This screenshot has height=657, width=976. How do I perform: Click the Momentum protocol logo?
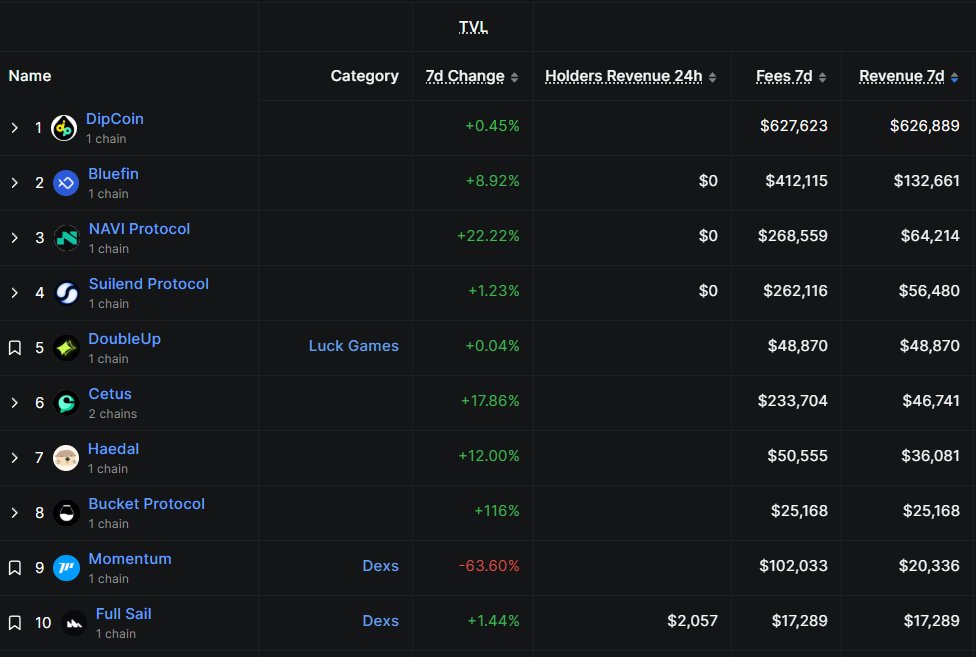coord(66,568)
